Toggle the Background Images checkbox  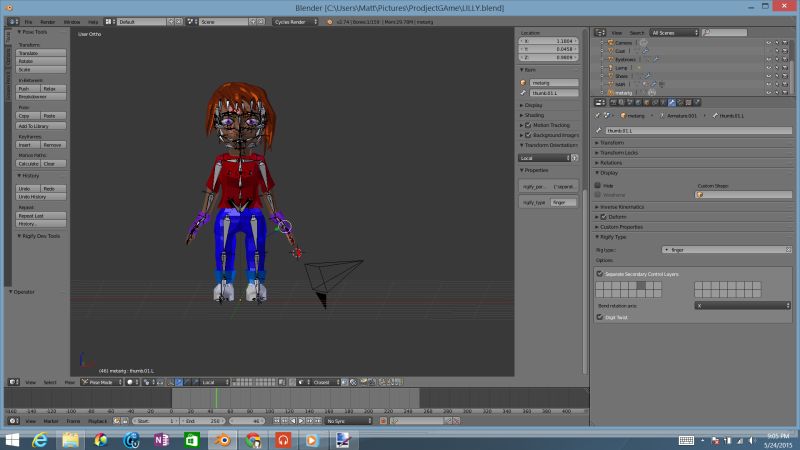528,135
